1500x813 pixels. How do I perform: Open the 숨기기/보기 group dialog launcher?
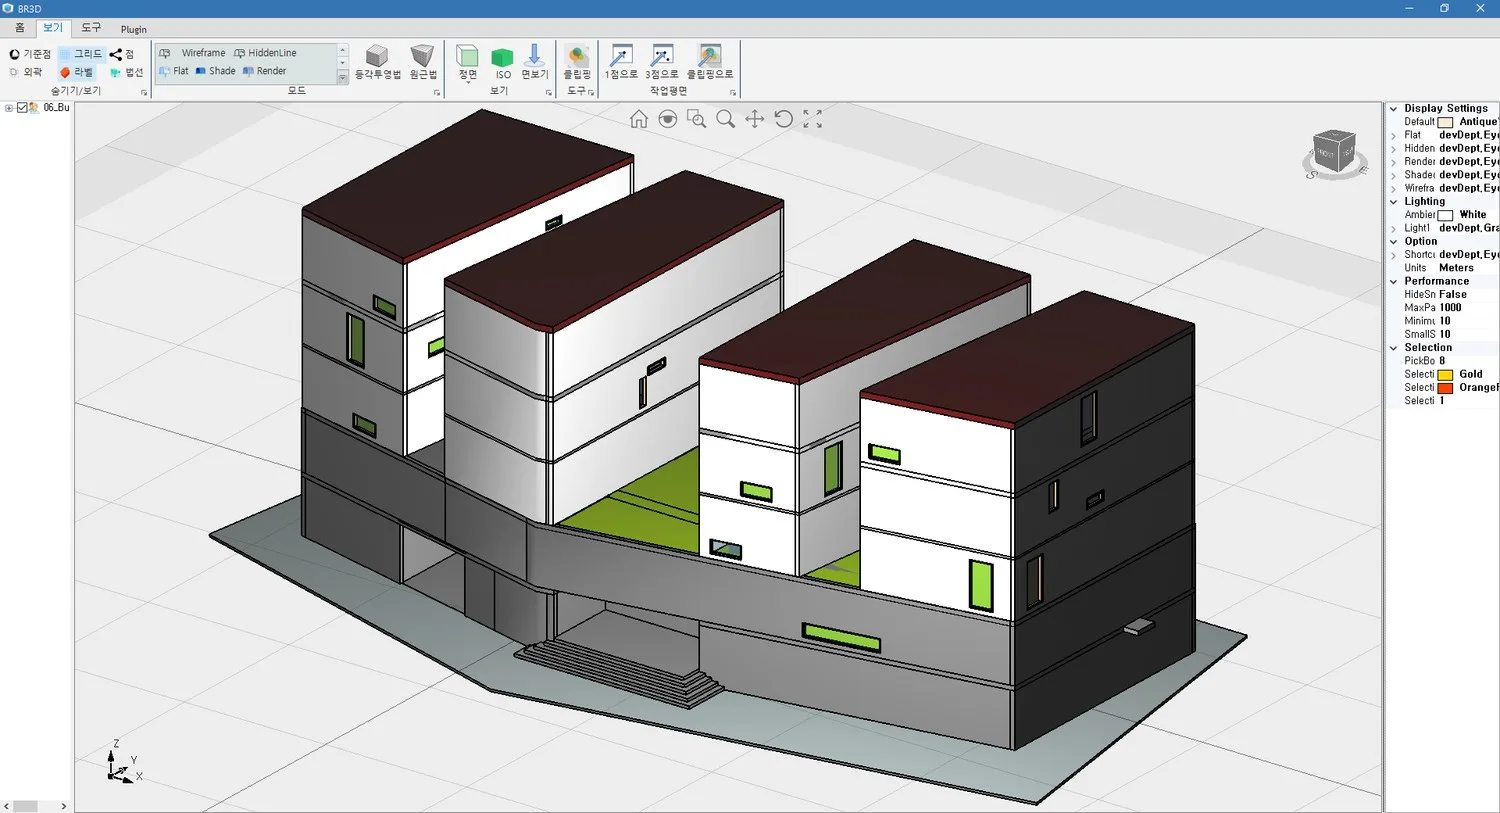coord(144,92)
